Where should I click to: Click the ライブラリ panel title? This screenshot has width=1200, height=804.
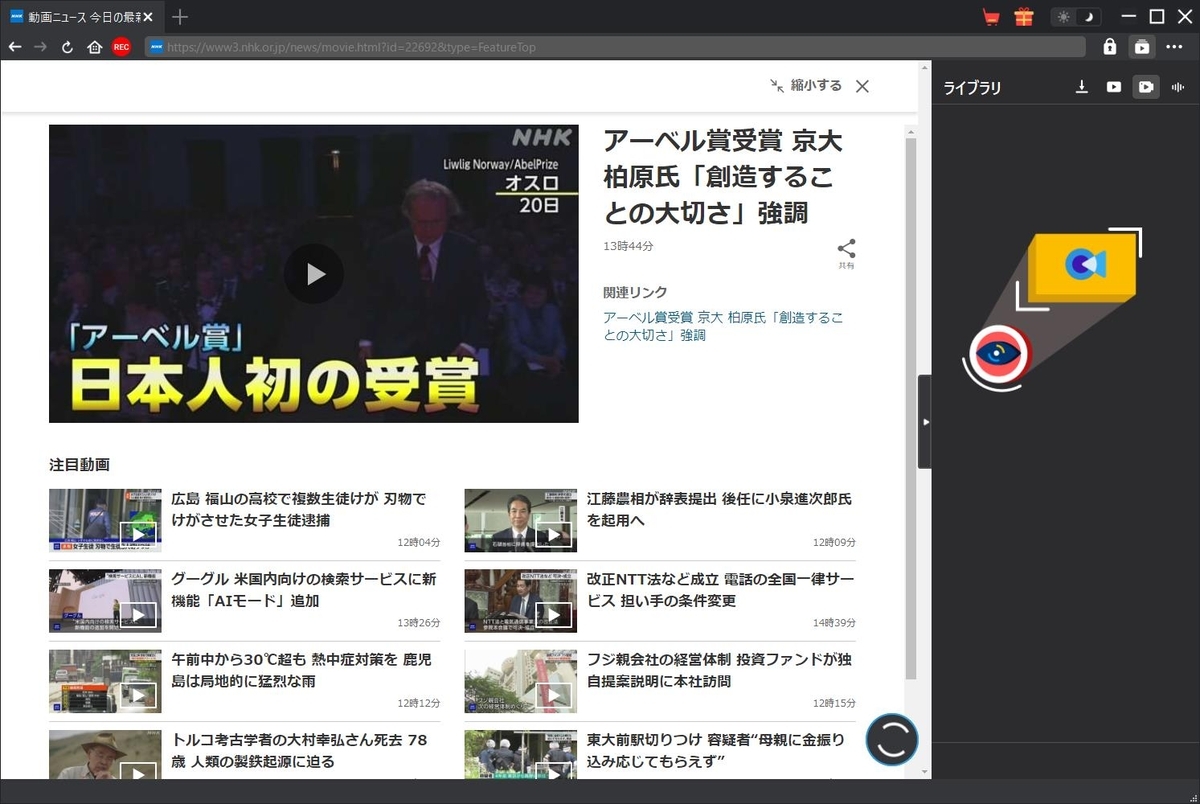972,88
